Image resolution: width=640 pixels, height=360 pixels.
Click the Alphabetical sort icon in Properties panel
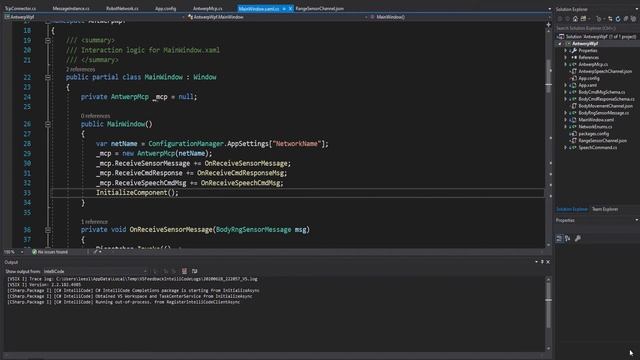coord(568,238)
